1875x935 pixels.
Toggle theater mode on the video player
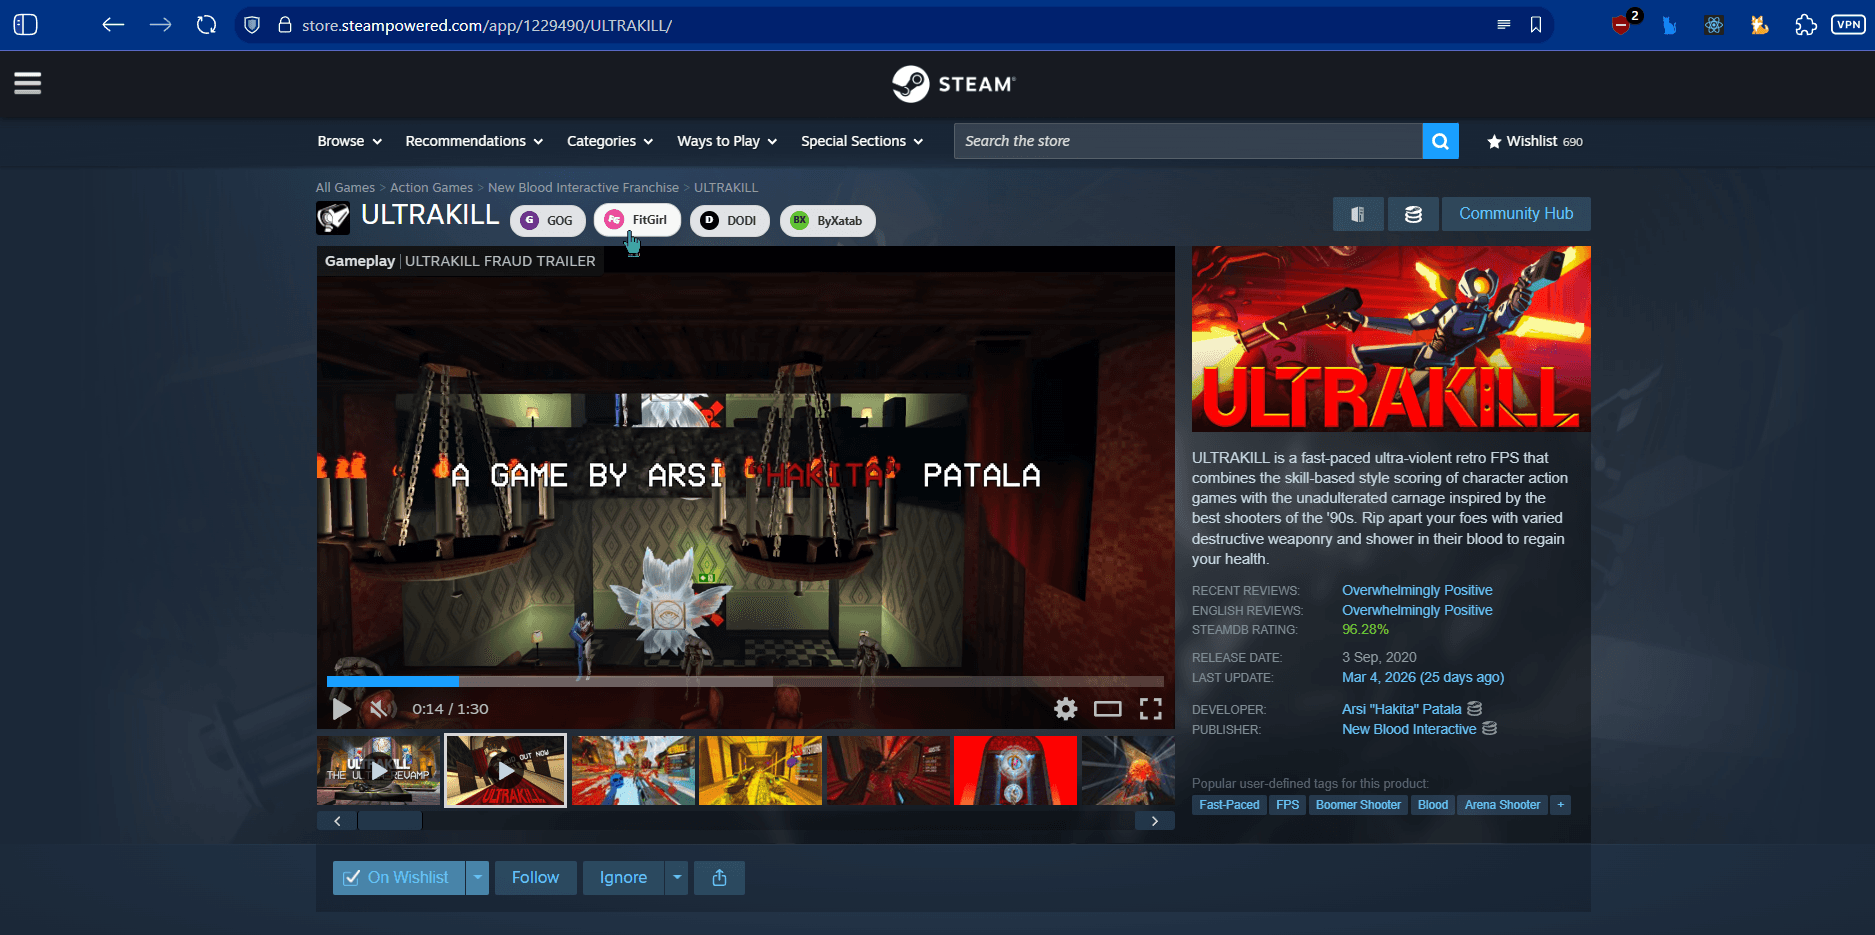(1108, 708)
